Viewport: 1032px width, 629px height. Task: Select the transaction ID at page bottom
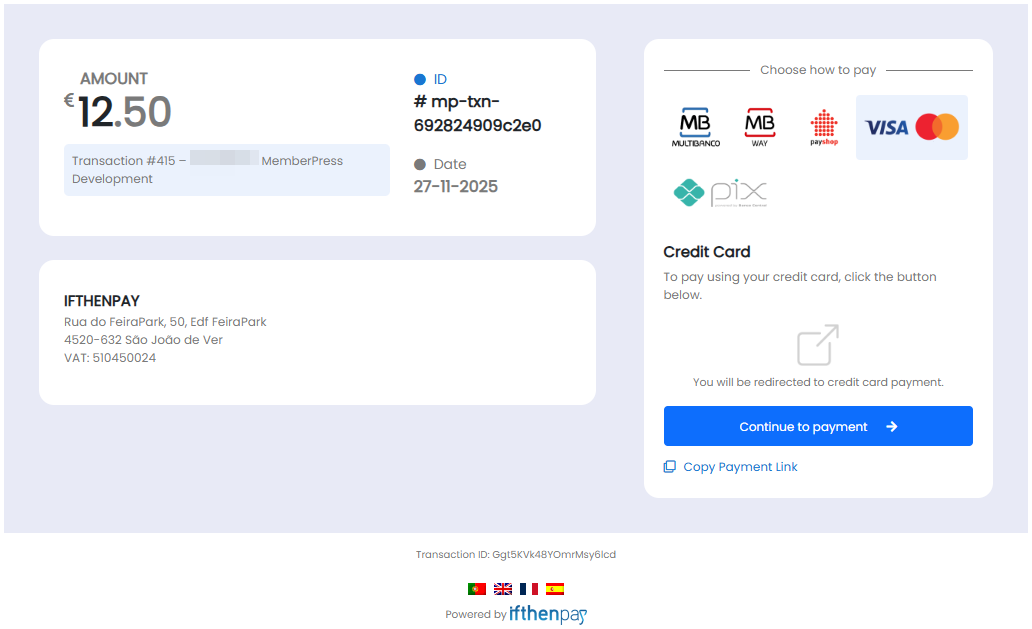(516, 554)
